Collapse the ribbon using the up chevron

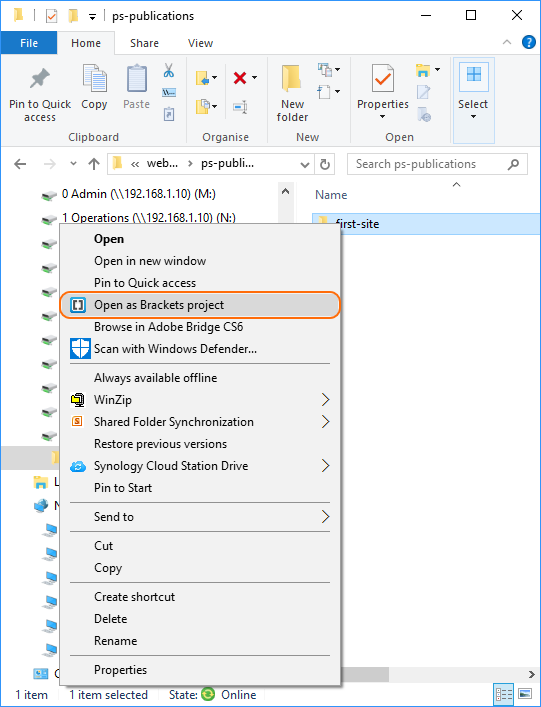[507, 42]
